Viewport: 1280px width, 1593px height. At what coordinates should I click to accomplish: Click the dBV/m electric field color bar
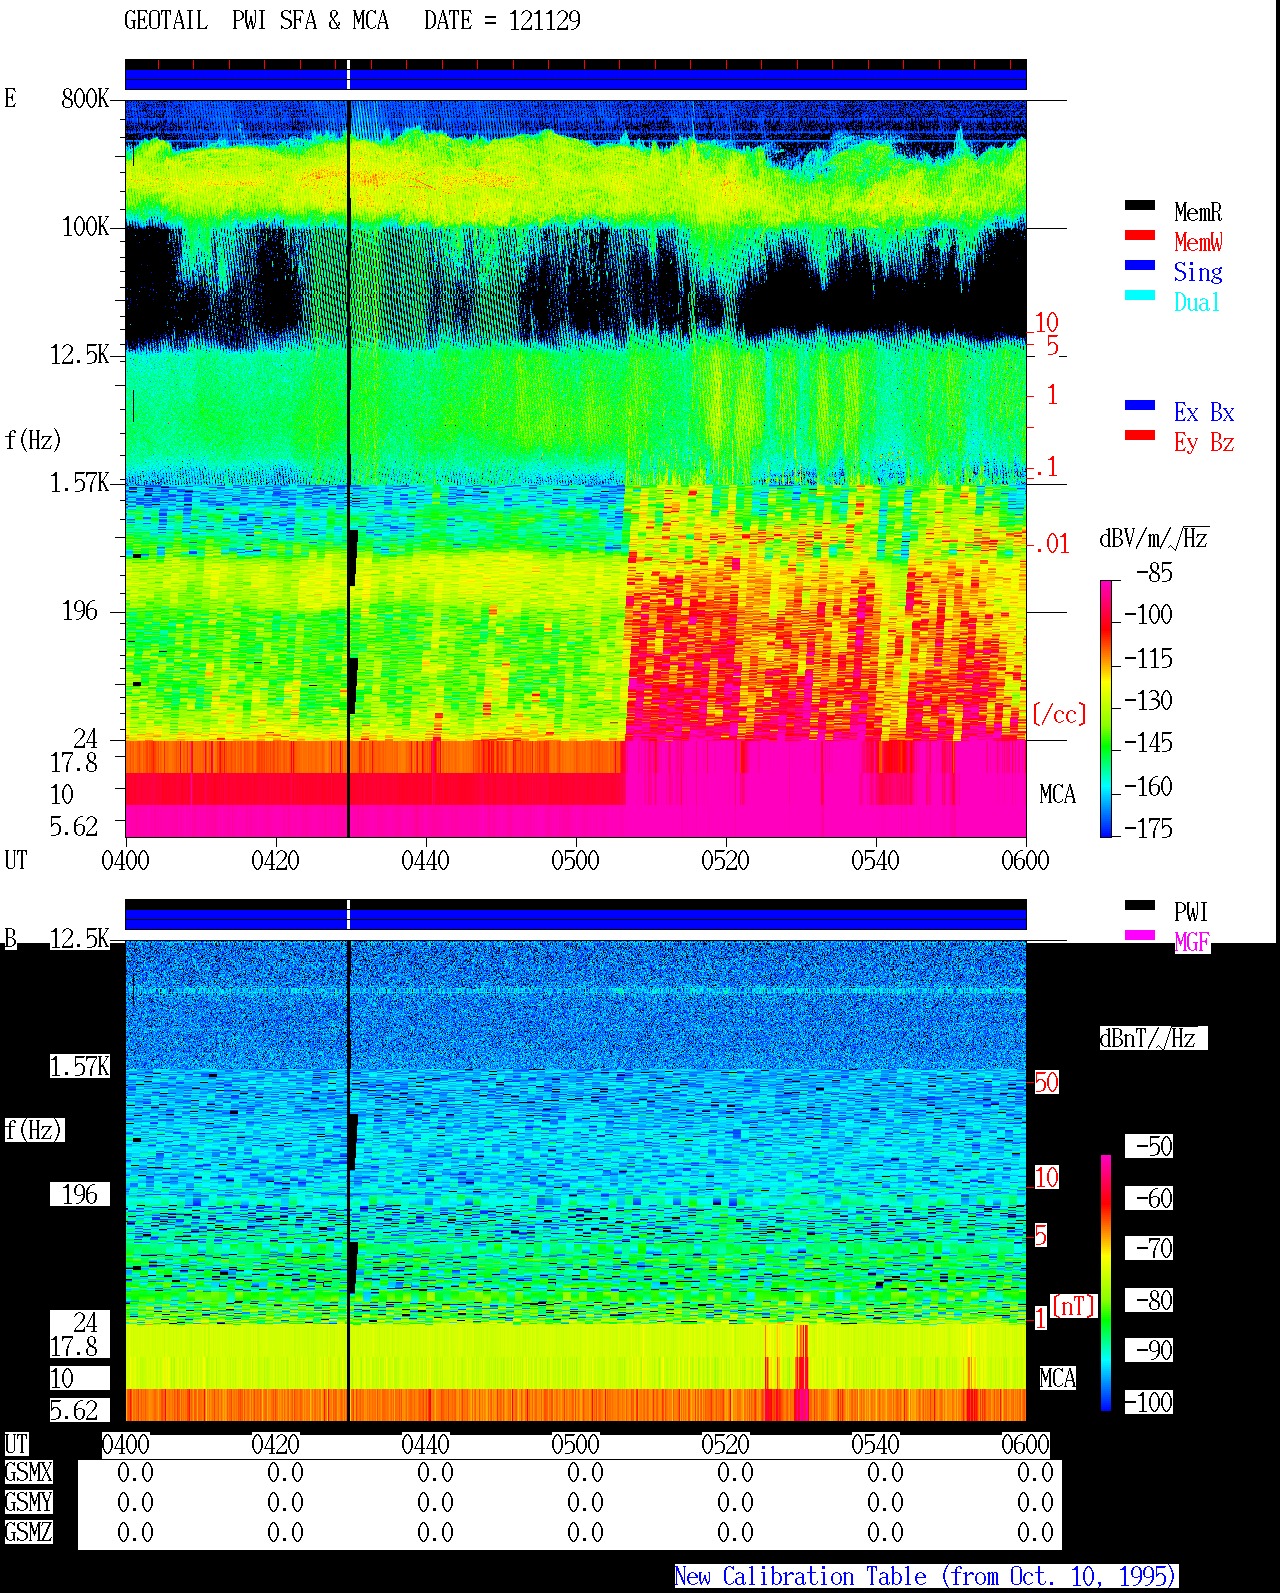point(1106,708)
